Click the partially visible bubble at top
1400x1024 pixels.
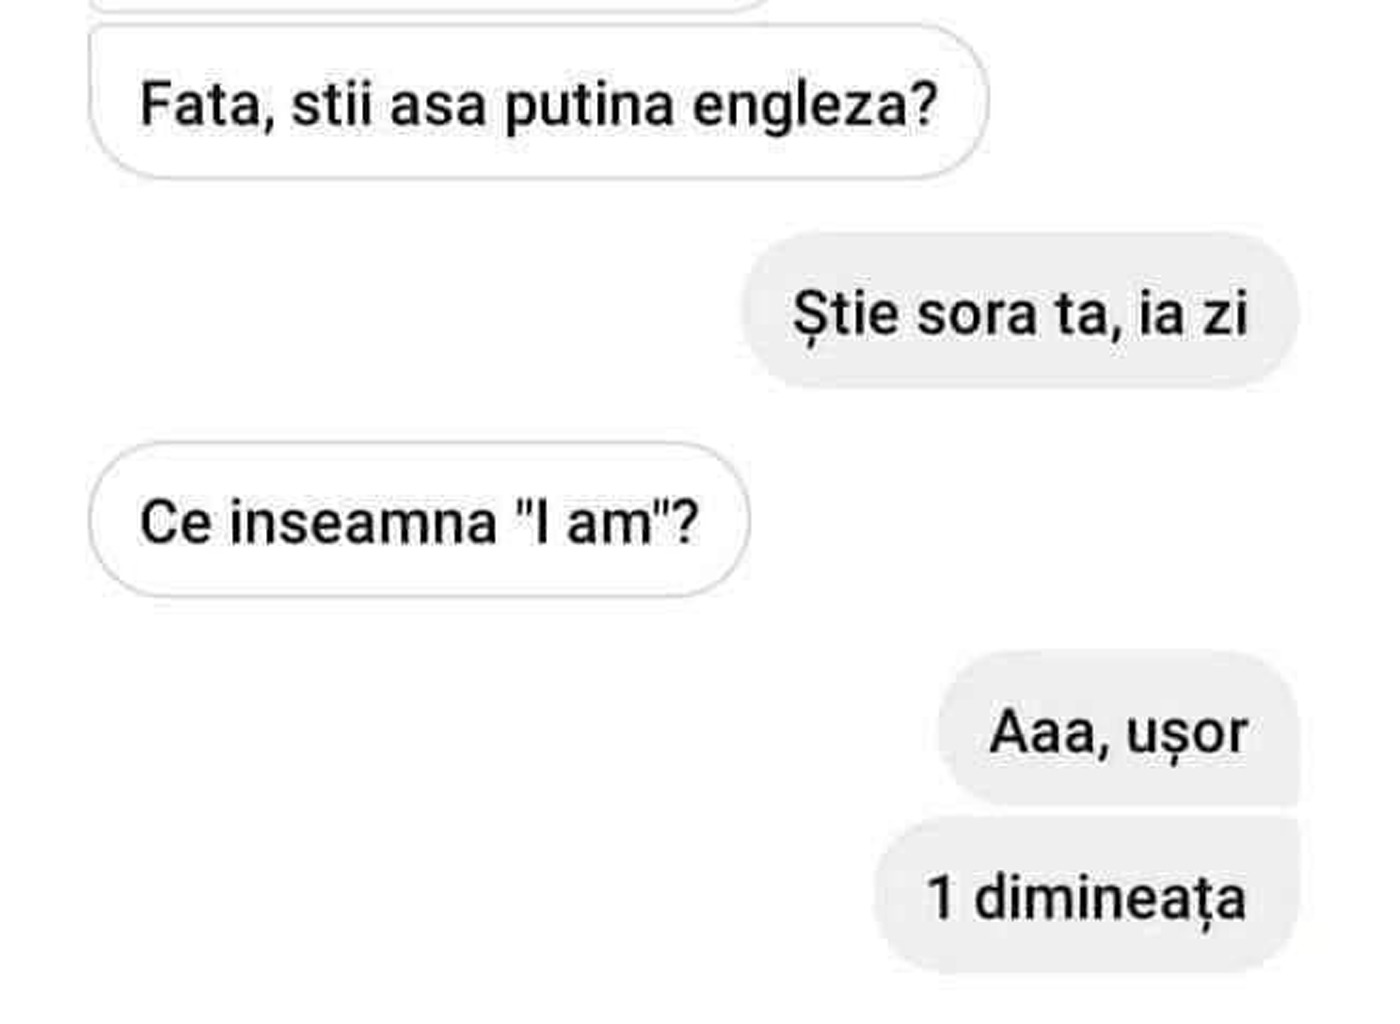coord(430,5)
